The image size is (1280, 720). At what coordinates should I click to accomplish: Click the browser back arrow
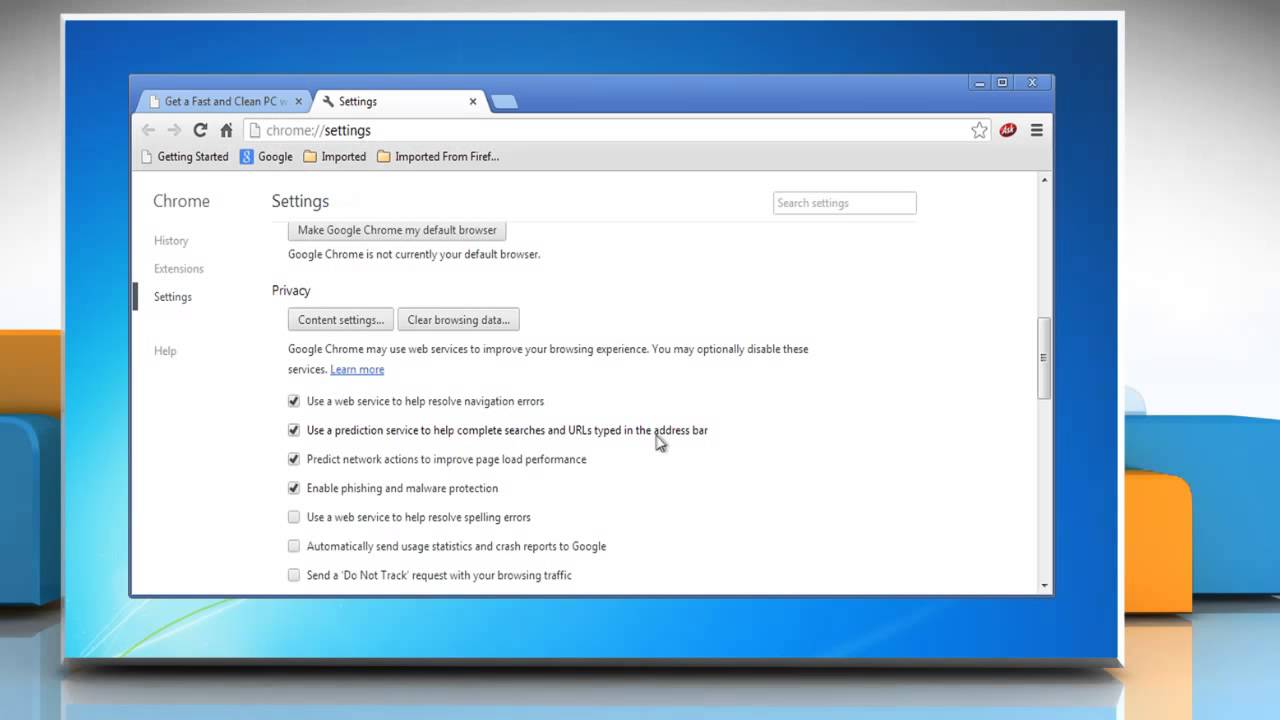[x=148, y=130]
